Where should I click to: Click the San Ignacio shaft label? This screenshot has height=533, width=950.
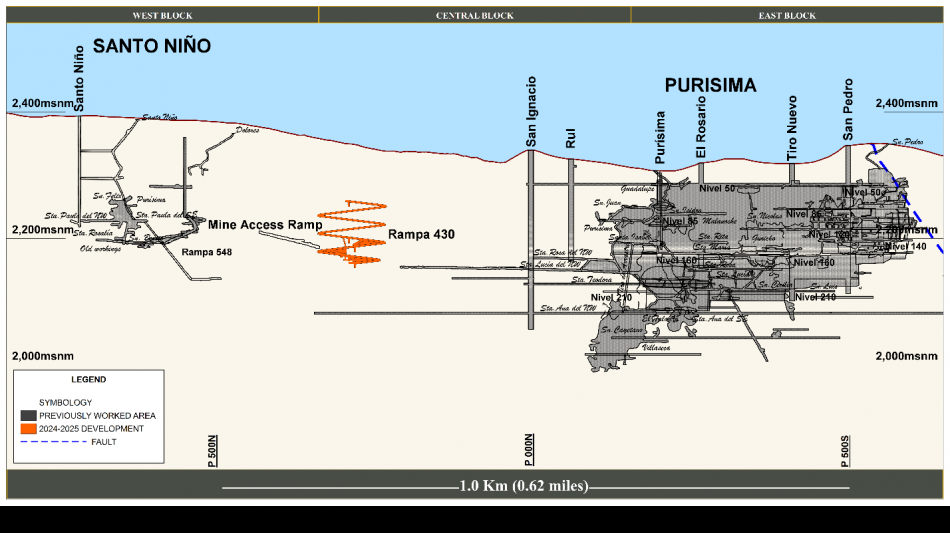click(x=532, y=111)
